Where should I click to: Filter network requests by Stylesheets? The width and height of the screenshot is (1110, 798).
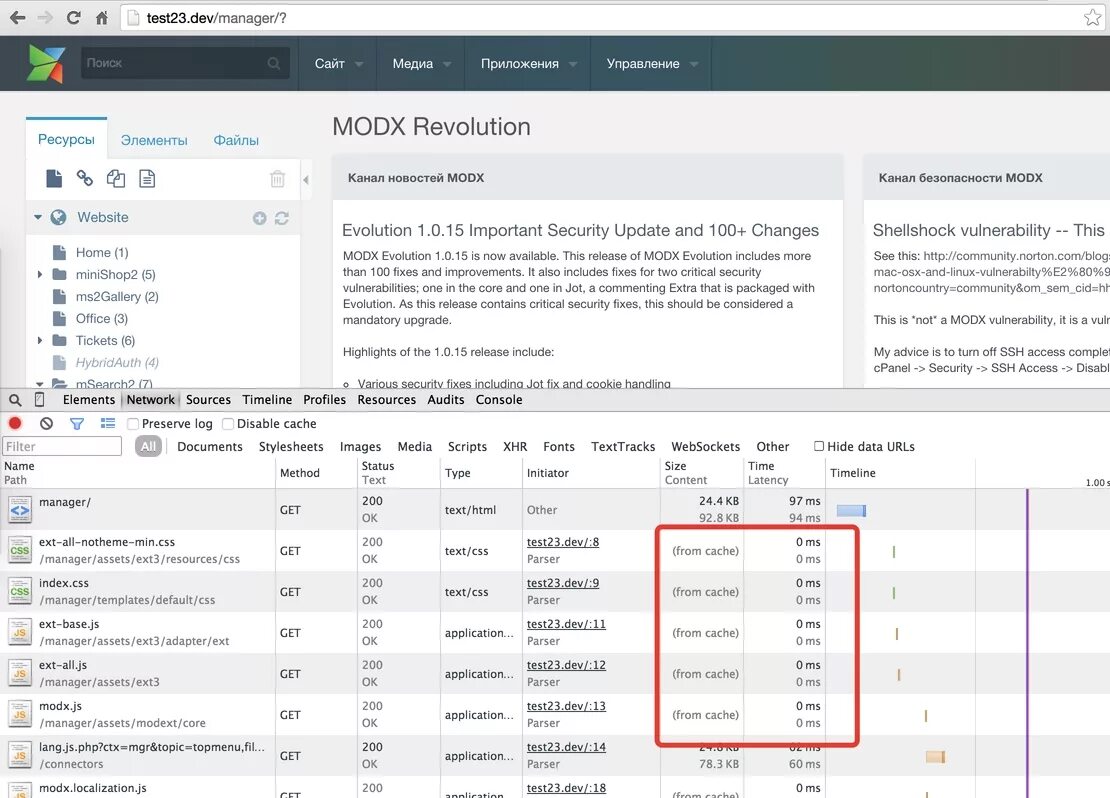point(291,447)
